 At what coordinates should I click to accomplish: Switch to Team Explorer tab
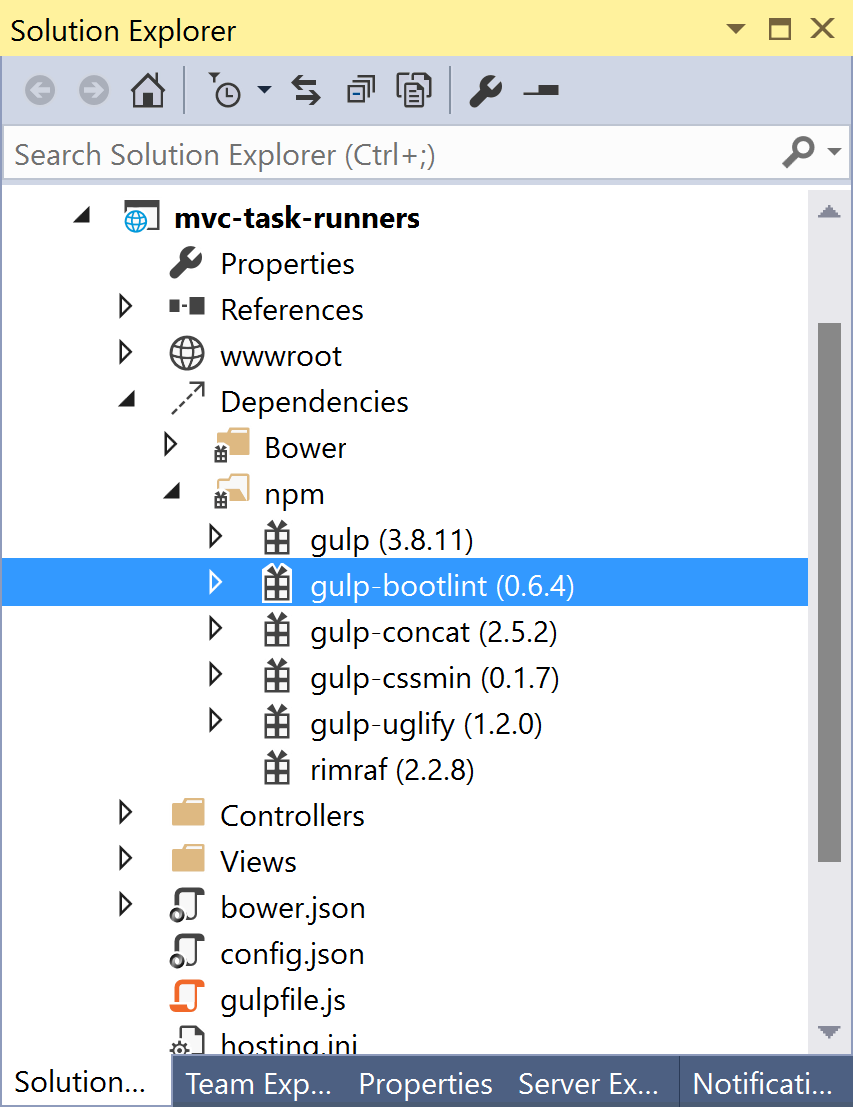click(257, 1084)
